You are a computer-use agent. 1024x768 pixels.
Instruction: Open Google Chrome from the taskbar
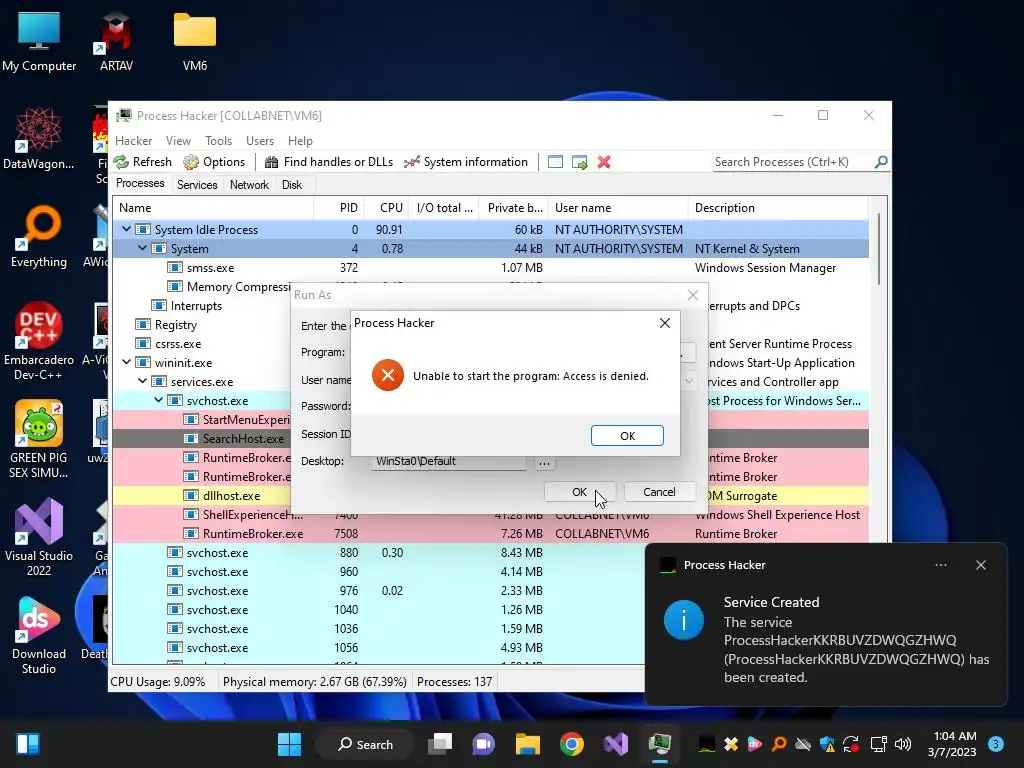coord(571,744)
